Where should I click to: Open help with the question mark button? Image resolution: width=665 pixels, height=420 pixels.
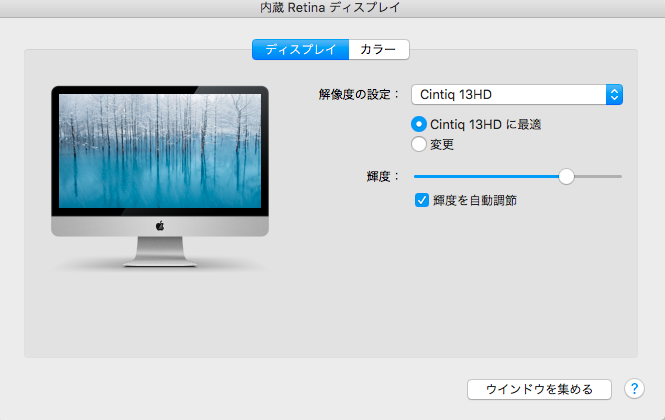[x=634, y=389]
